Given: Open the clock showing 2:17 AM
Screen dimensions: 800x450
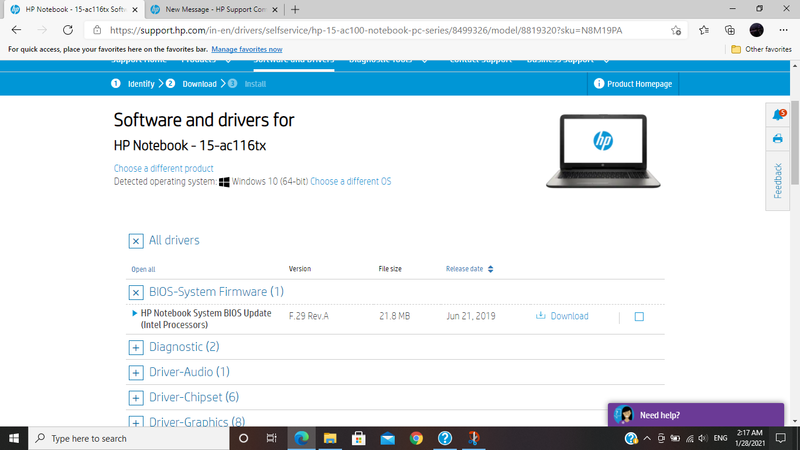Looking at the screenshot, I should [x=750, y=438].
